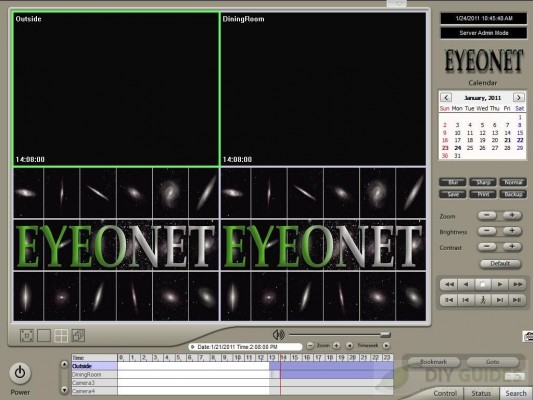
Task: Go to previous month in Calendar
Action: click(446, 98)
